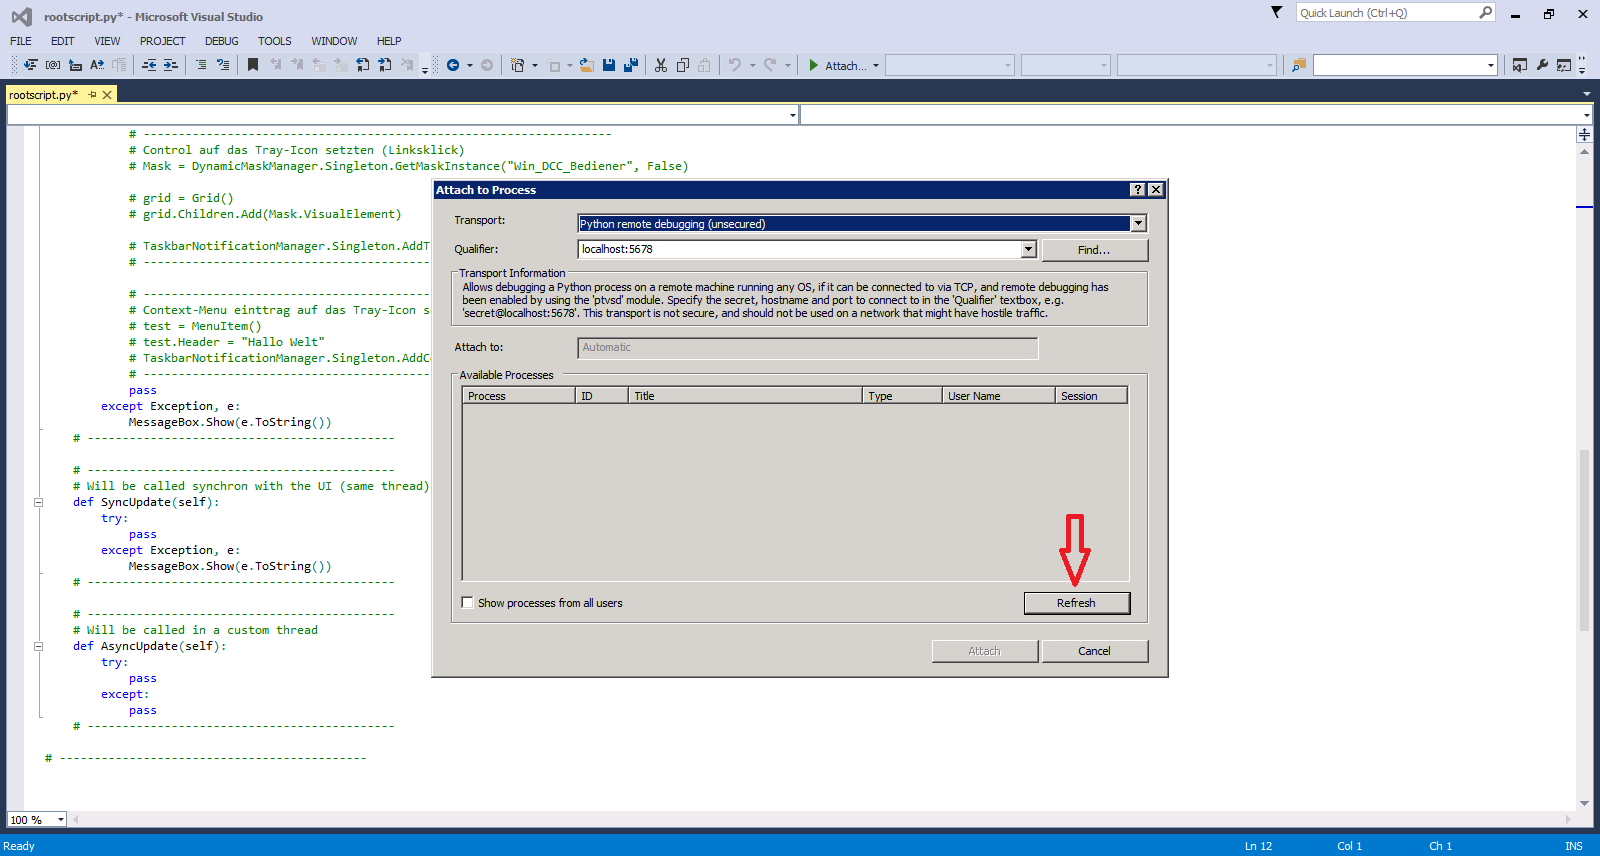Click the Open File toolbar icon

tap(587, 65)
